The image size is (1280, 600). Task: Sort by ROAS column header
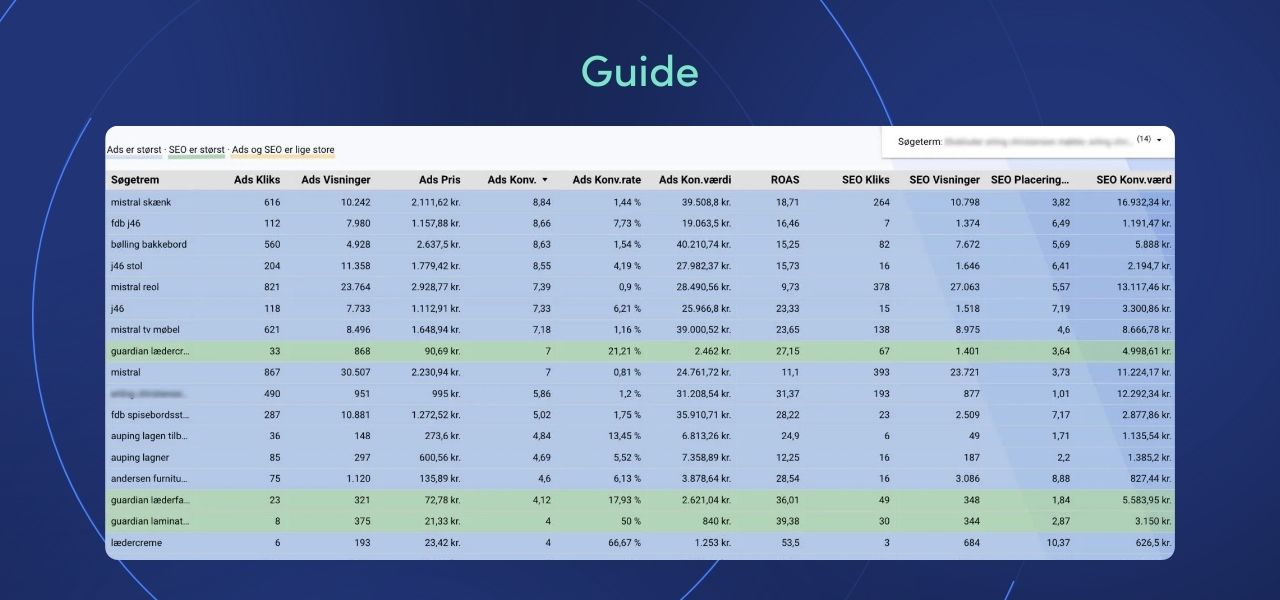(x=785, y=180)
